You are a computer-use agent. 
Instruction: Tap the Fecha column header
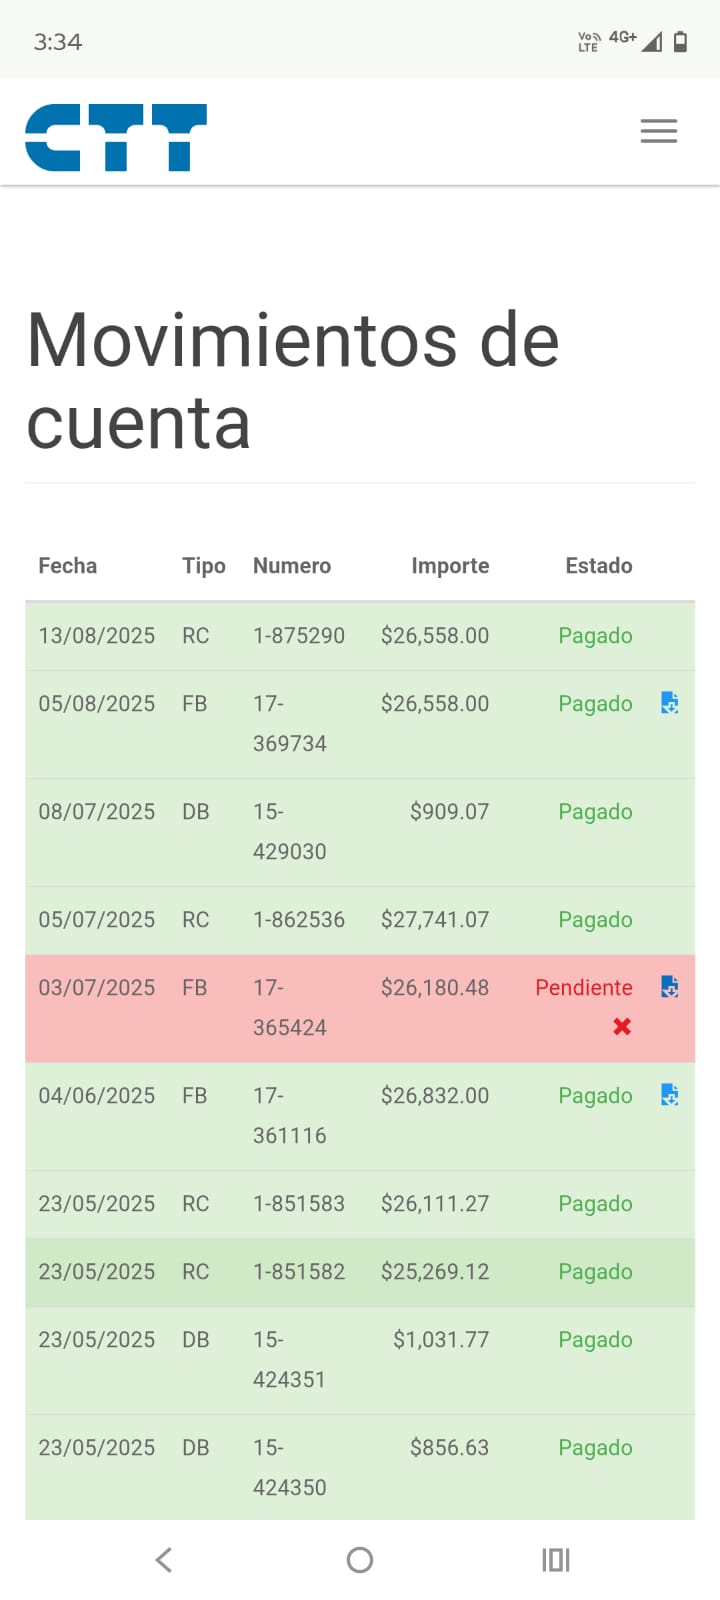[x=68, y=566]
